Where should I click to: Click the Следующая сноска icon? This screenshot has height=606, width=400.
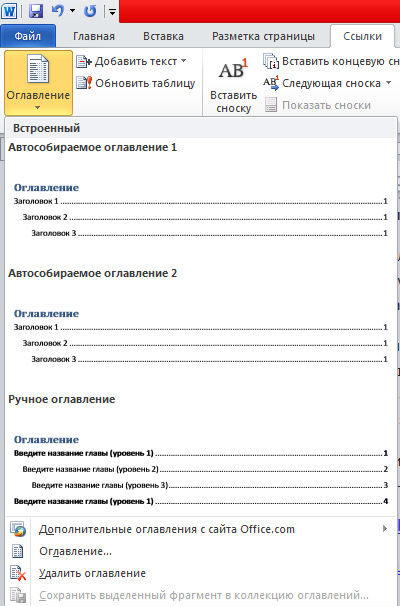pos(271,83)
